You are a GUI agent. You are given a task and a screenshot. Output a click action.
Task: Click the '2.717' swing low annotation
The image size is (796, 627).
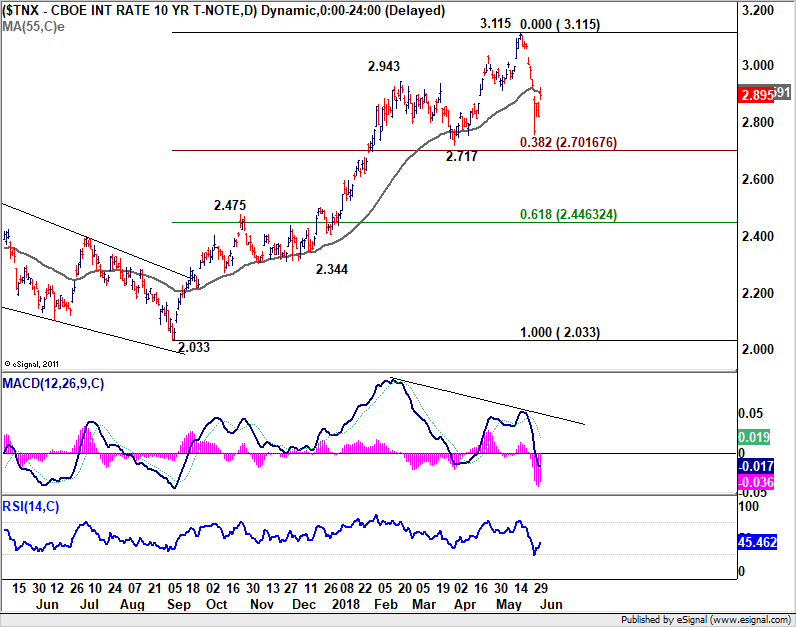pos(461,156)
